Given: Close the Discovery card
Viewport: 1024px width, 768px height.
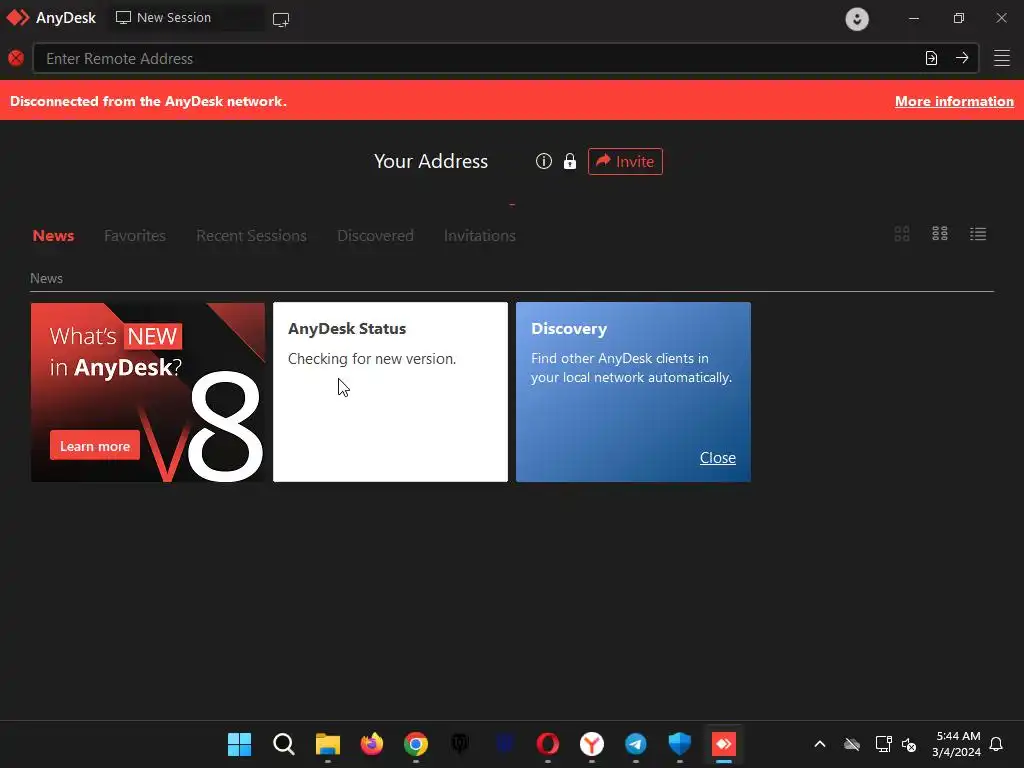Looking at the screenshot, I should [718, 458].
